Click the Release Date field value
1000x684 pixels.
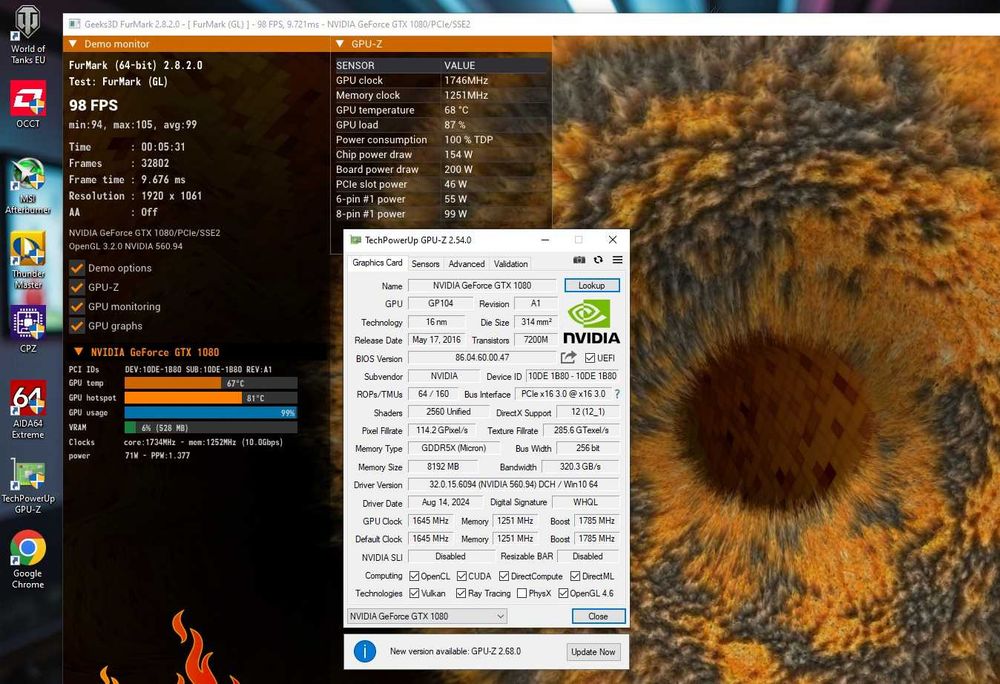[436, 340]
